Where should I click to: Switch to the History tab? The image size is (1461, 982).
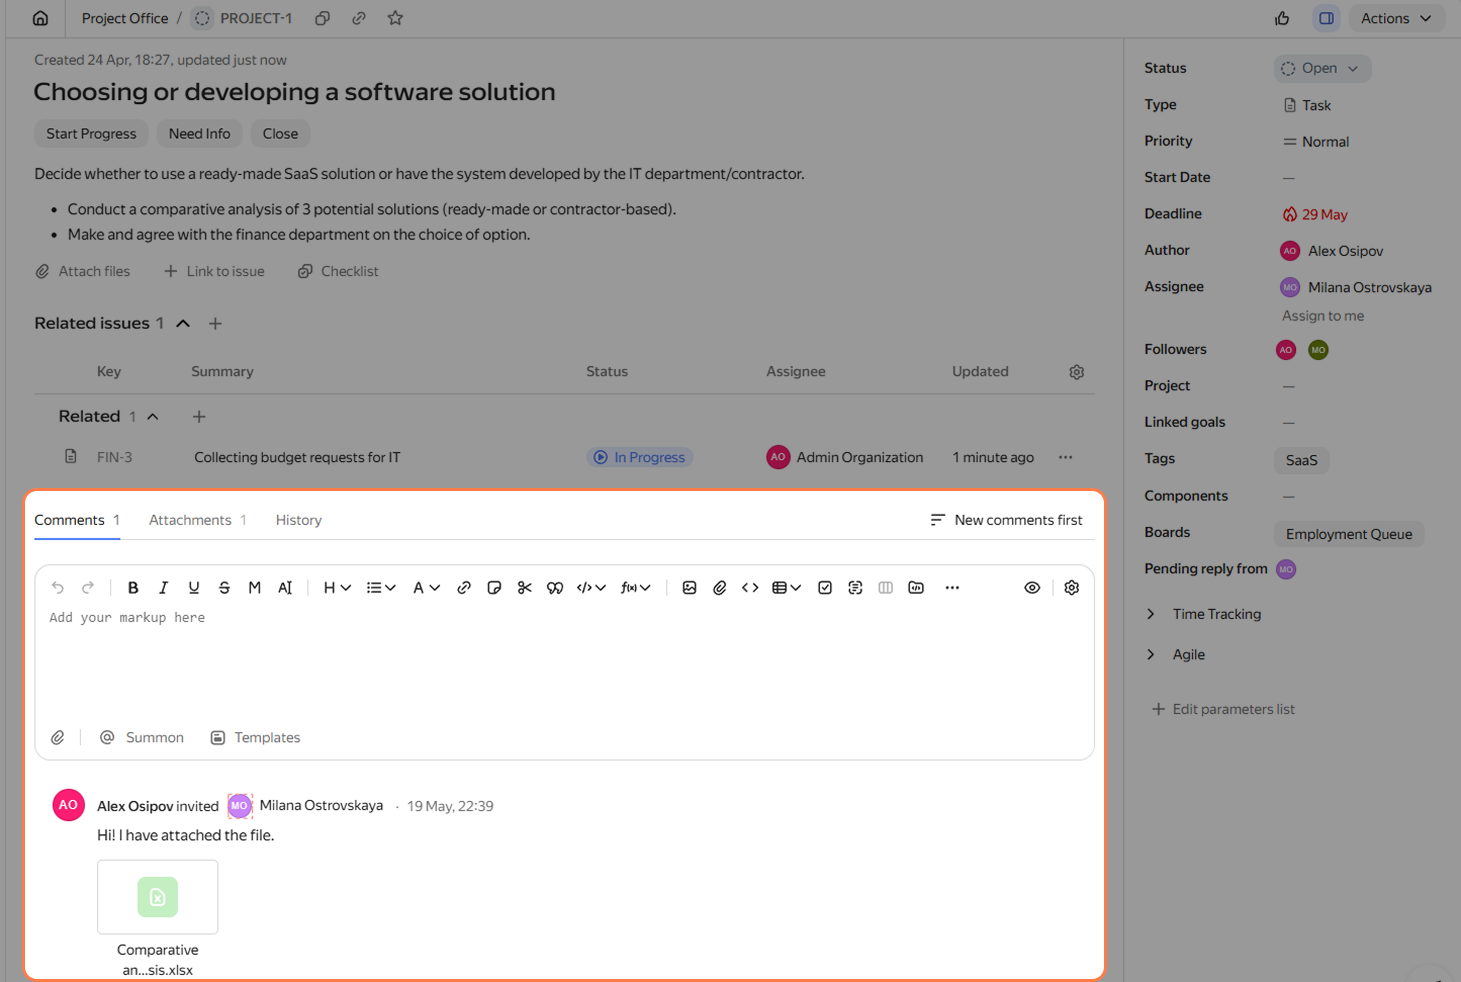pos(299,520)
